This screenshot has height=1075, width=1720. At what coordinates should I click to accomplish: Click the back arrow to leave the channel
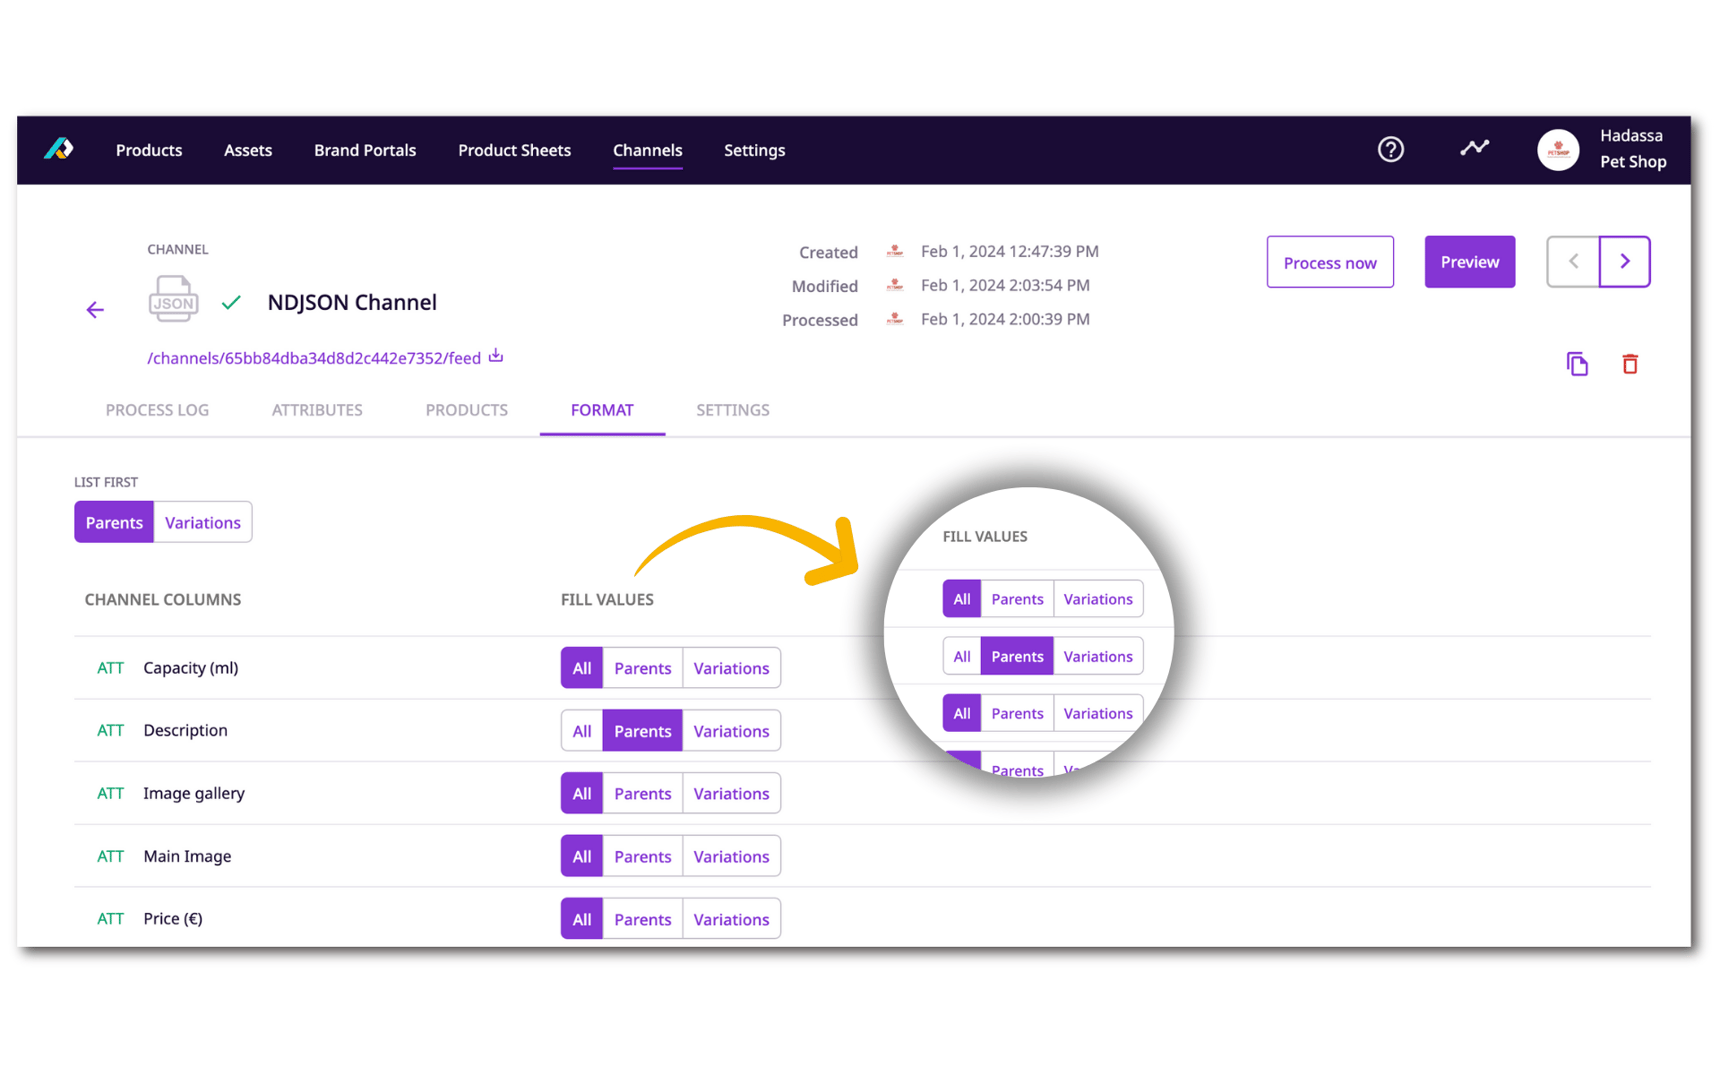click(95, 309)
